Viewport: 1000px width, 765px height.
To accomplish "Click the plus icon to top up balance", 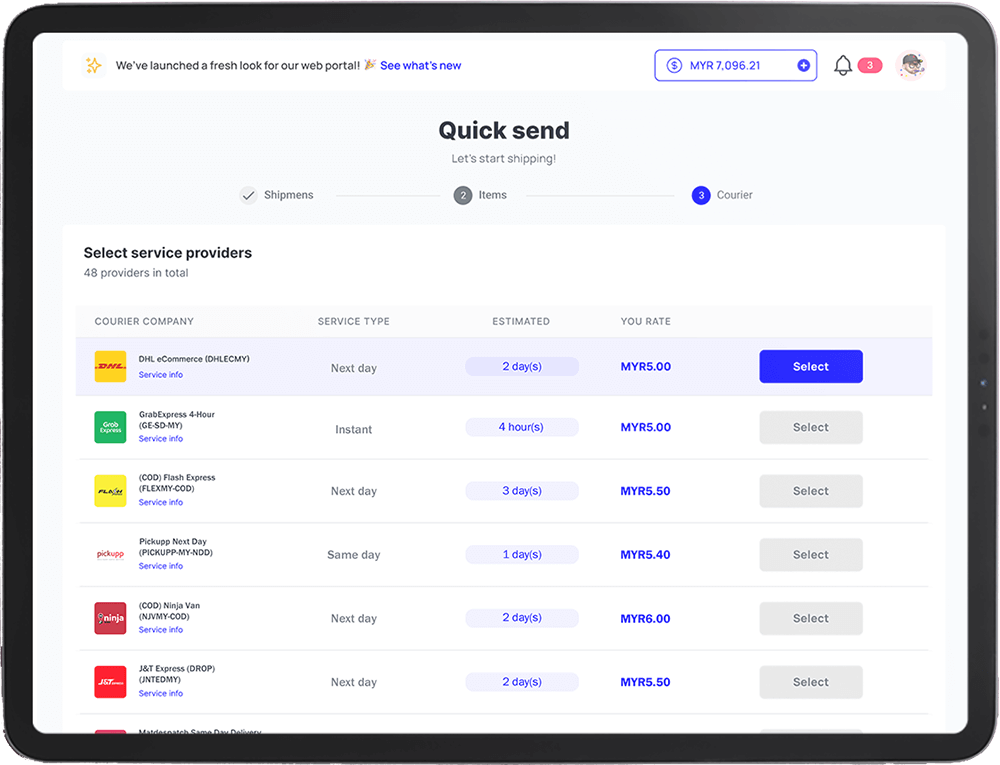I will (x=803, y=66).
